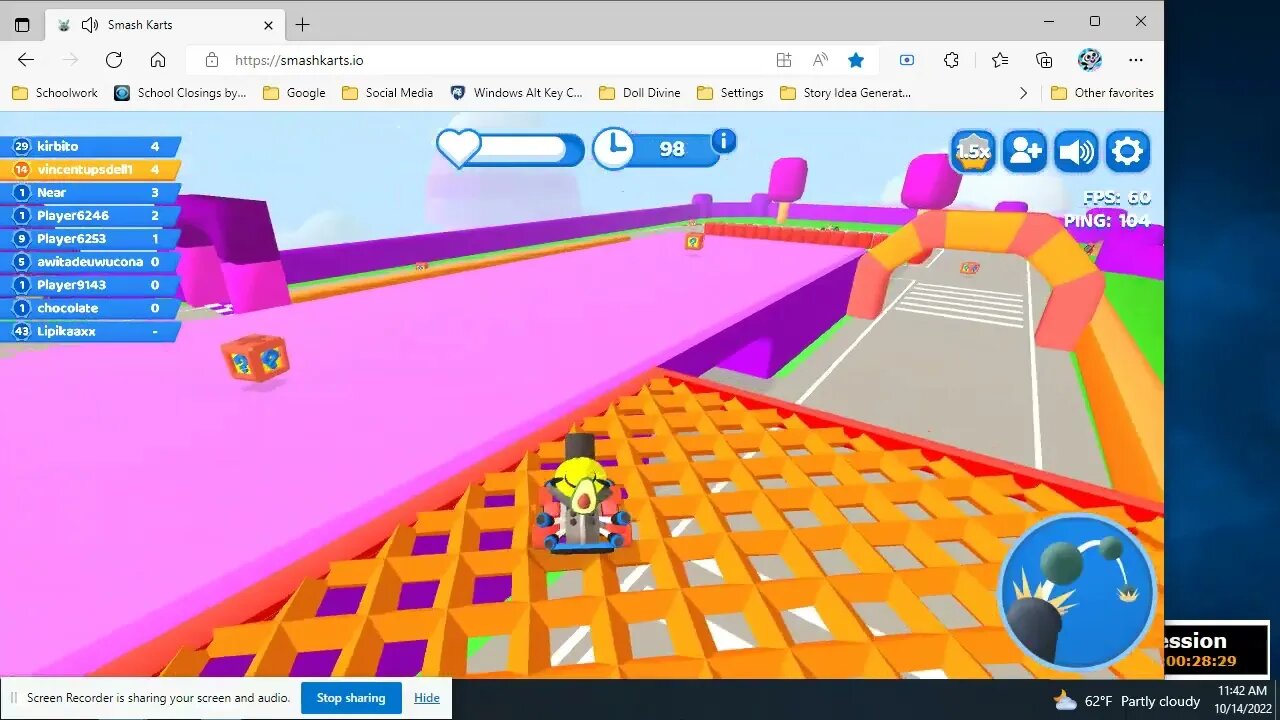Hide the screen sharing bar
Viewport: 1280px width, 720px height.
click(427, 698)
